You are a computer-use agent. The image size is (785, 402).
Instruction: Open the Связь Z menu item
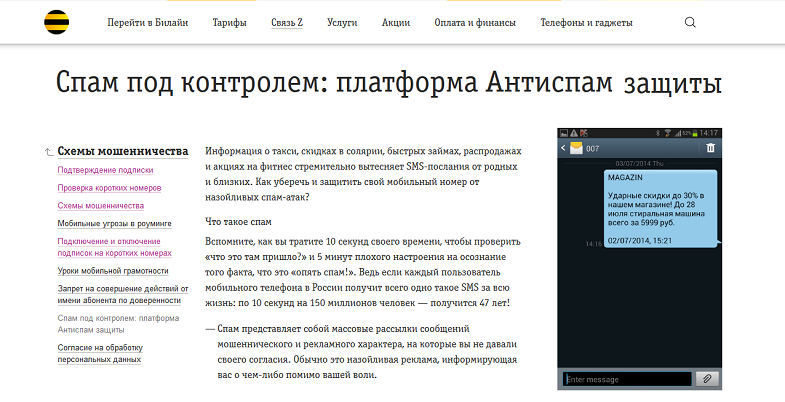point(287,23)
